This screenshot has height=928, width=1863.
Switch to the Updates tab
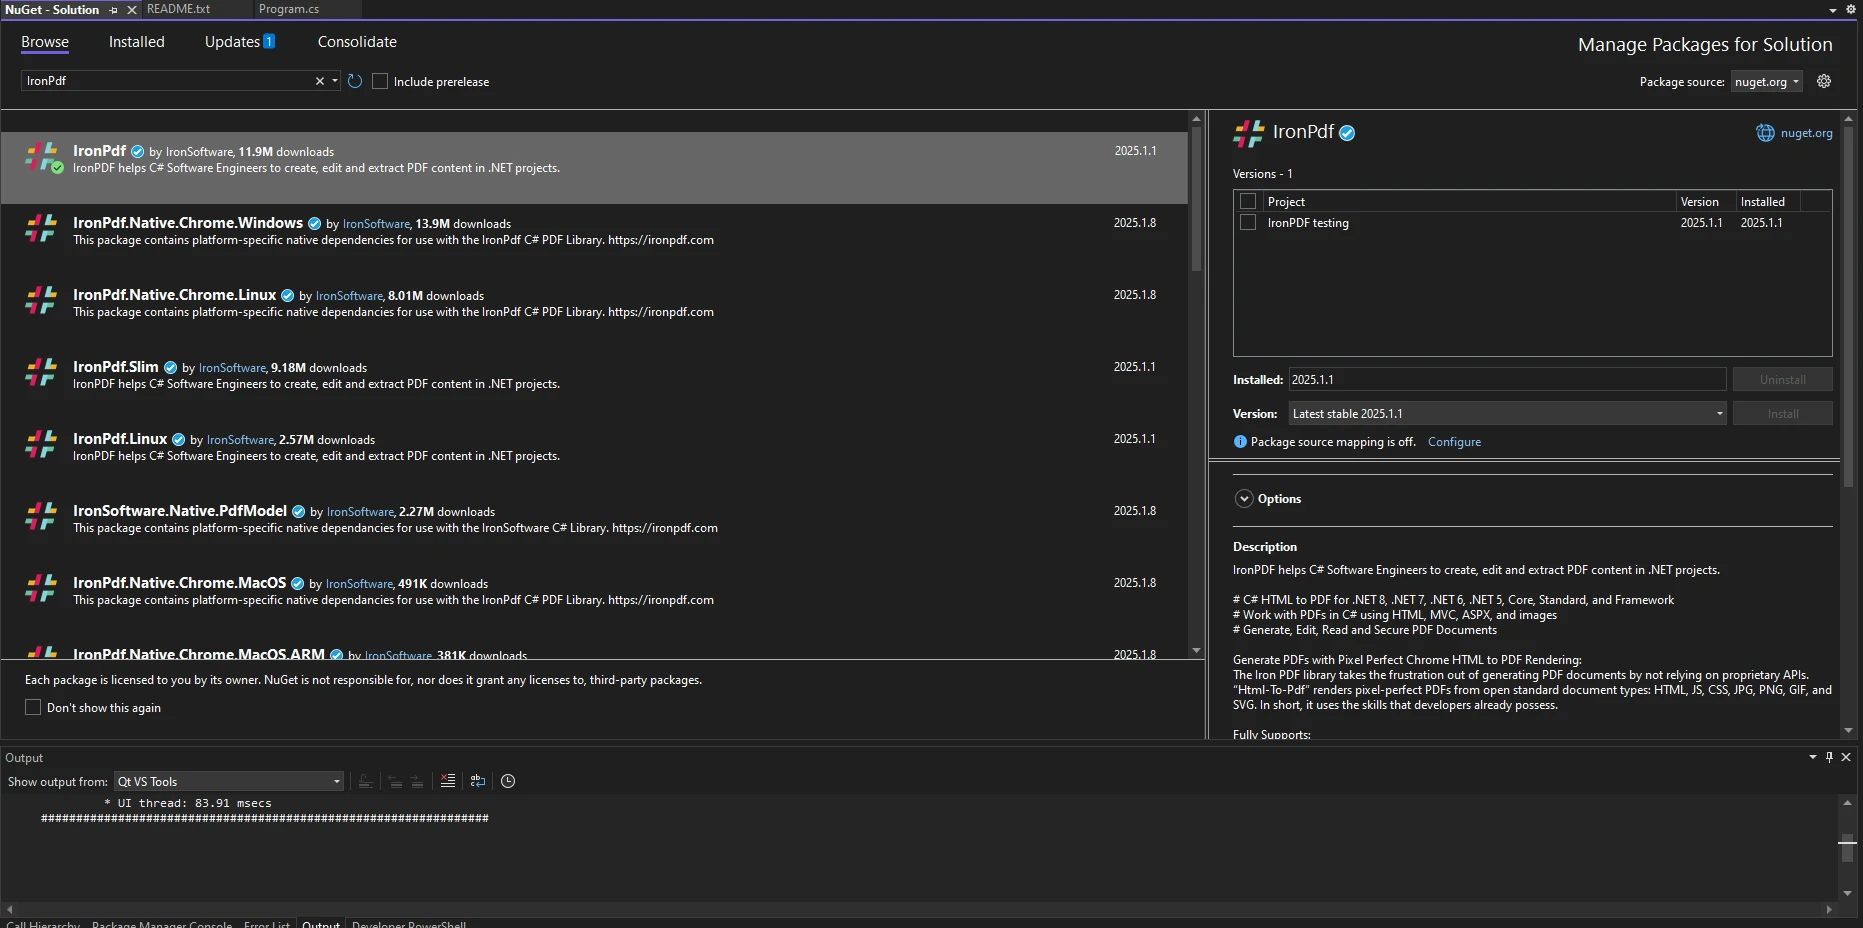240,42
